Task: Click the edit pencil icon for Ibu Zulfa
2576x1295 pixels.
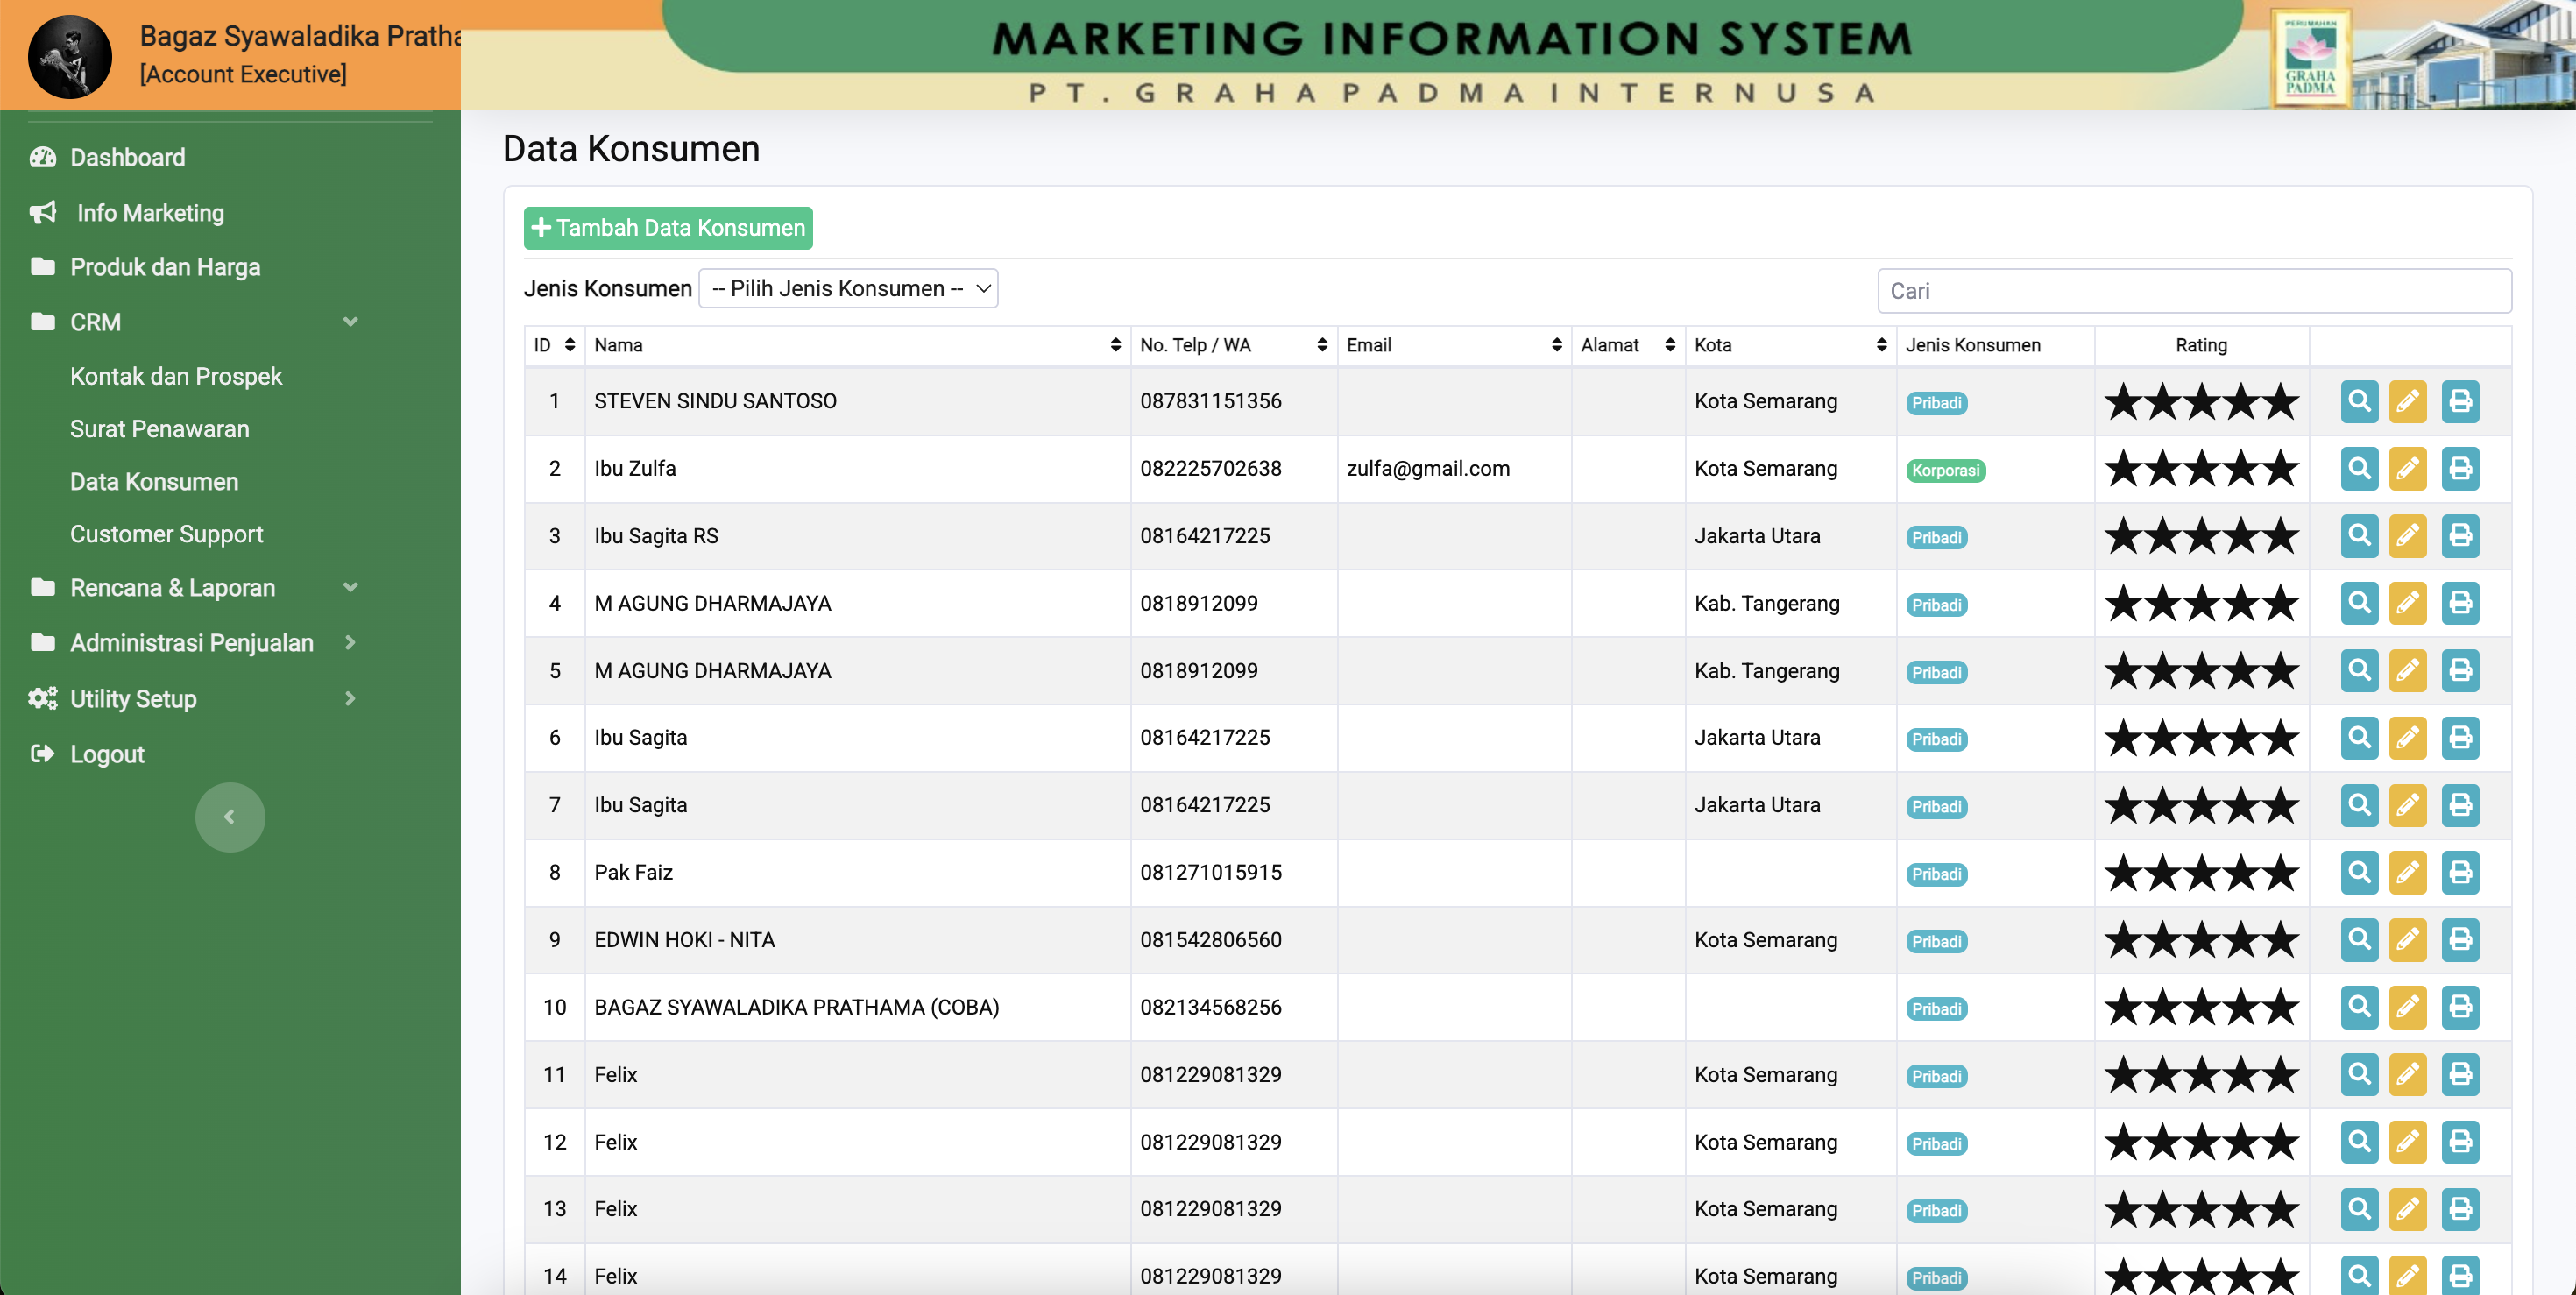Action: click(x=2407, y=468)
